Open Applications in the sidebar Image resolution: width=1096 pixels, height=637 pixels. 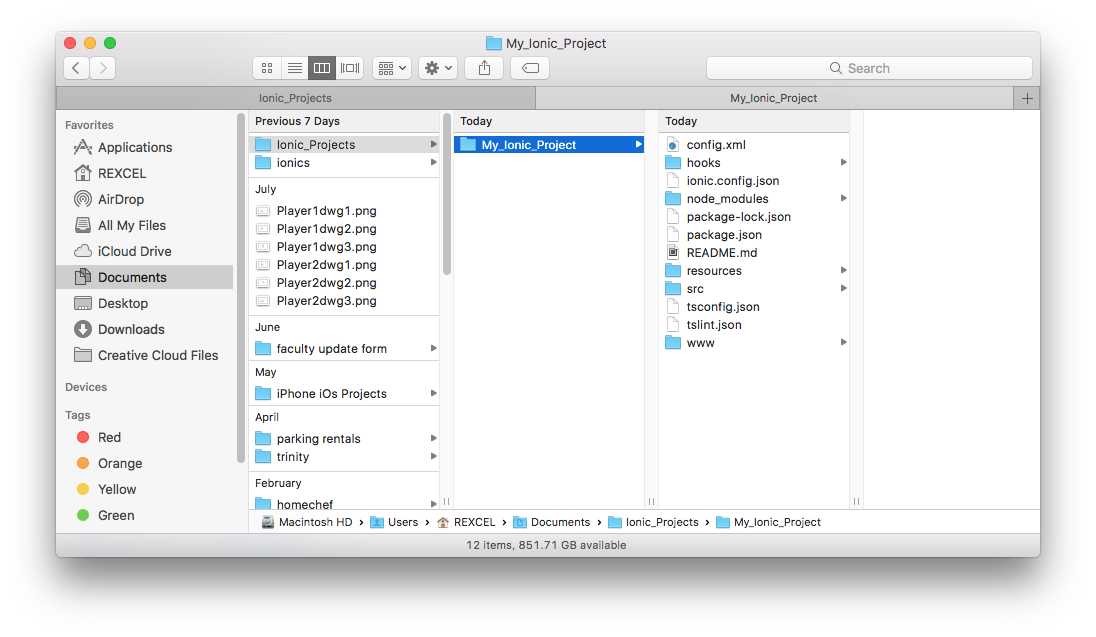point(133,147)
